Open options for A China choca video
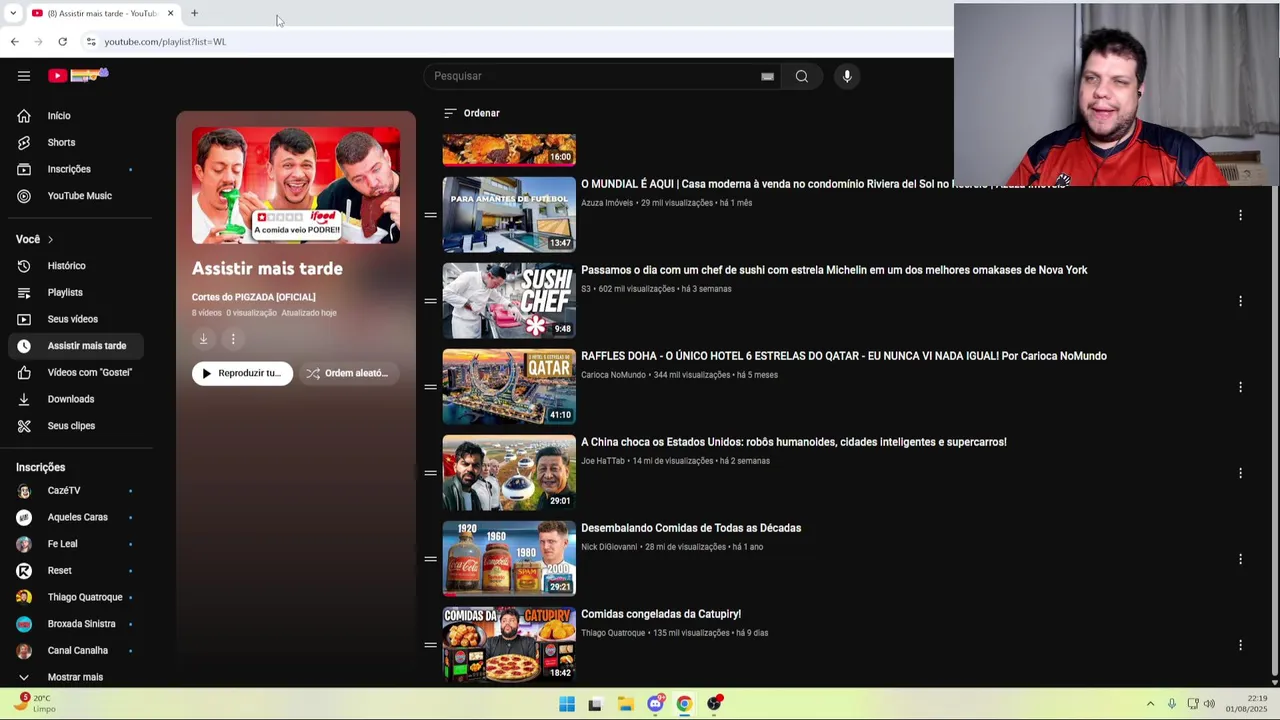The image size is (1280, 720). [x=1240, y=473]
